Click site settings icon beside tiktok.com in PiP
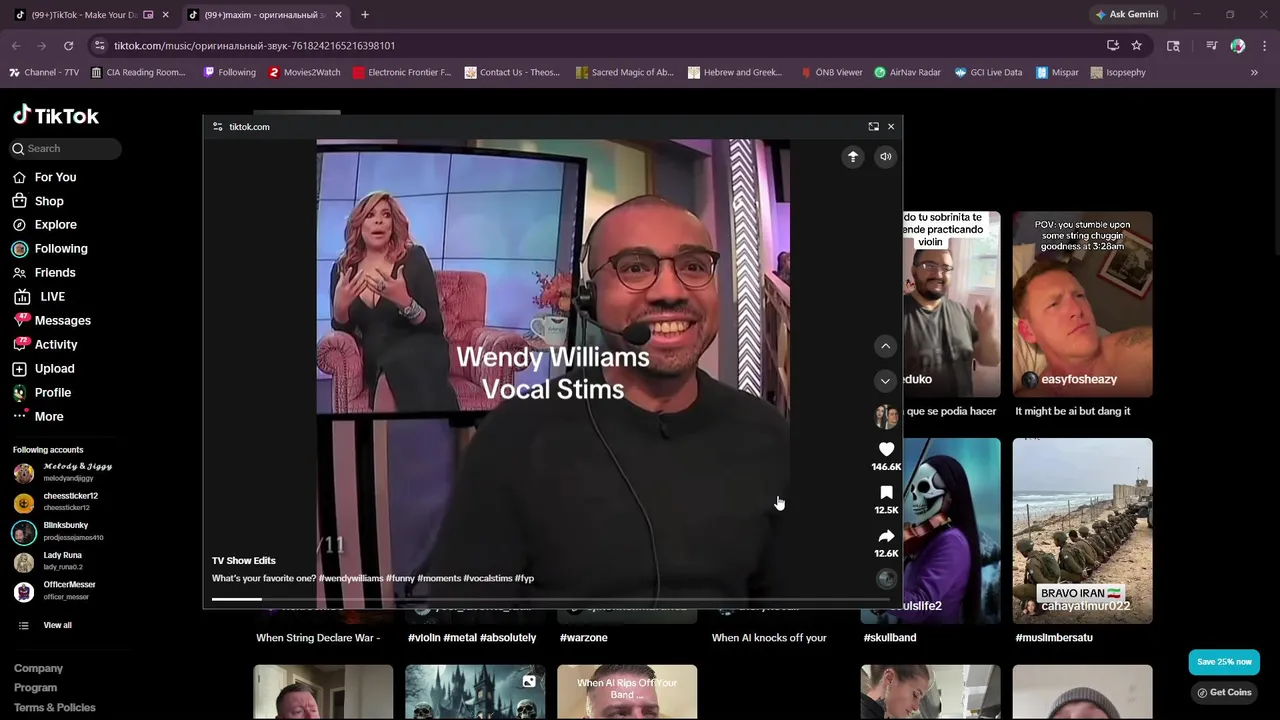This screenshot has width=1280, height=720. (x=218, y=127)
